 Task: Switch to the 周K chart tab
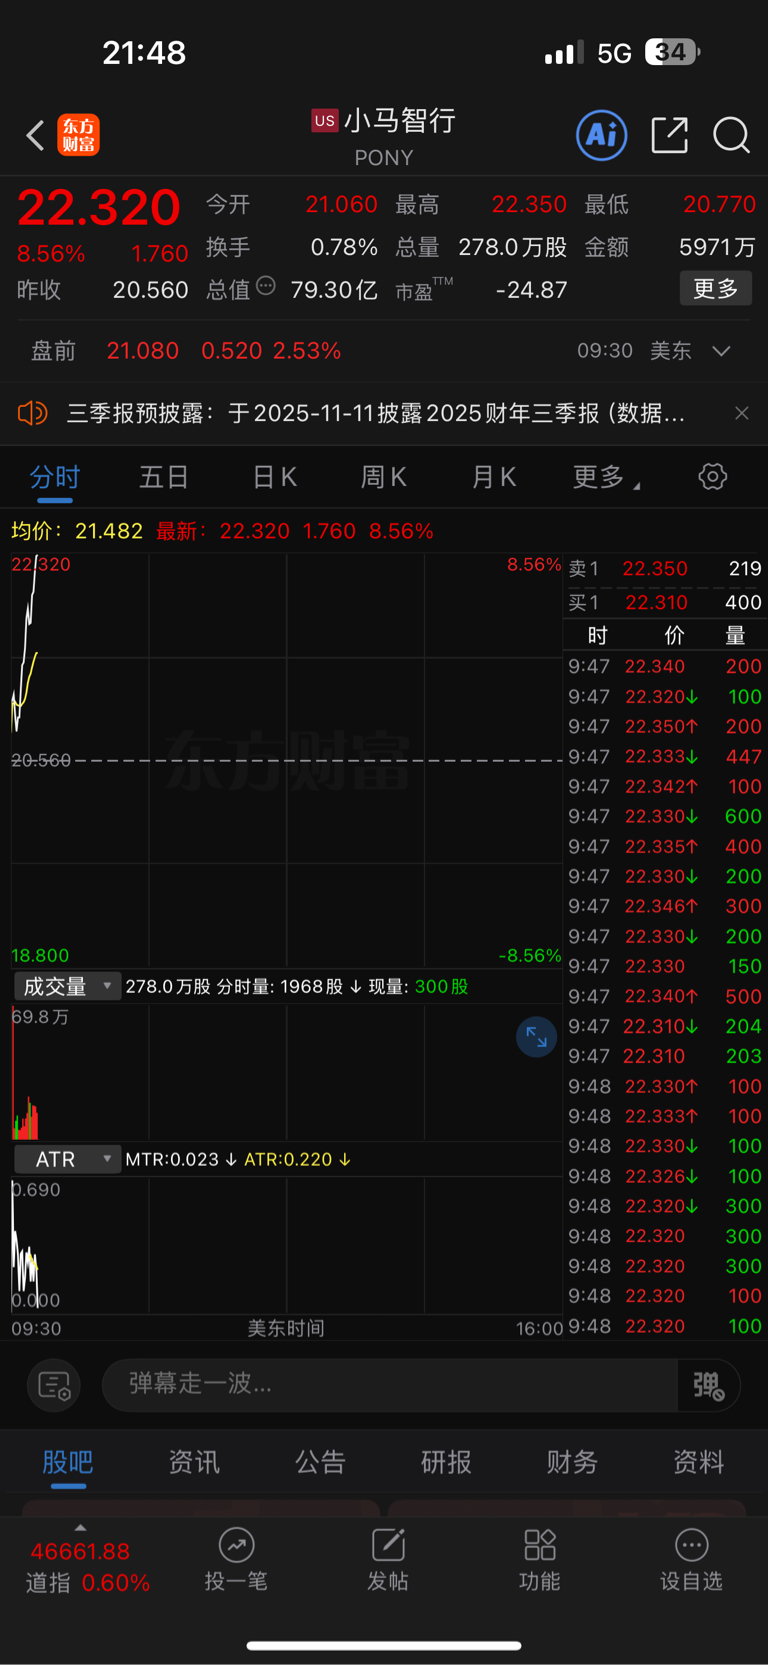tap(384, 477)
